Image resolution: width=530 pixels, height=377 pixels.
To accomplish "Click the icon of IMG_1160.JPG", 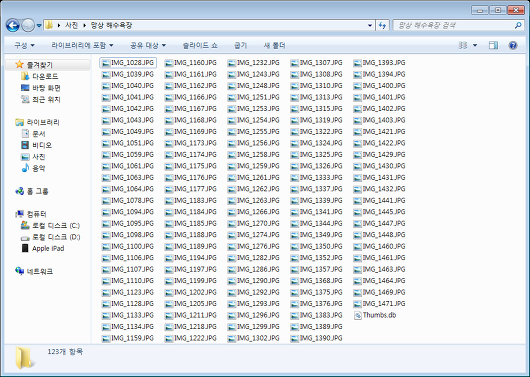I will [x=169, y=63].
